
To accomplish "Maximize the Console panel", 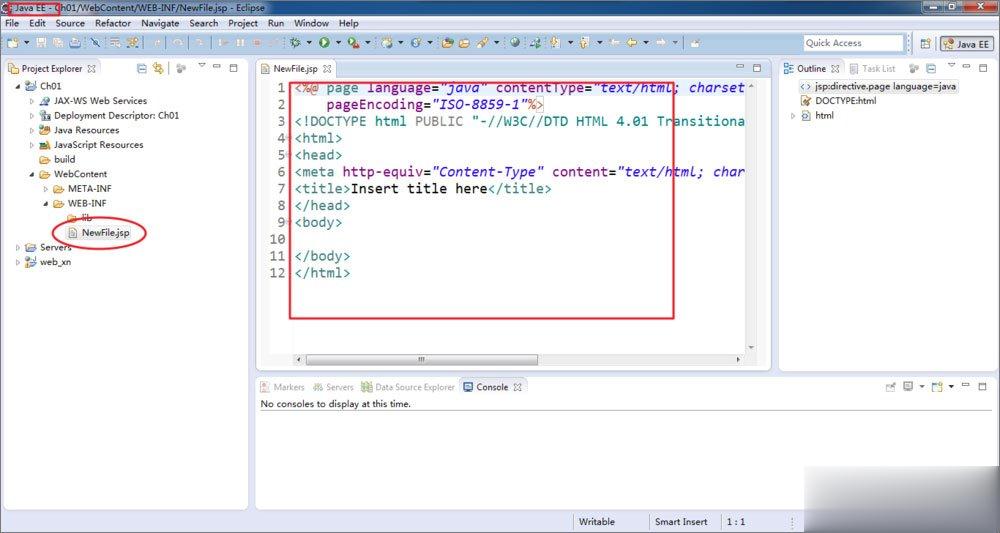I will [x=983, y=386].
